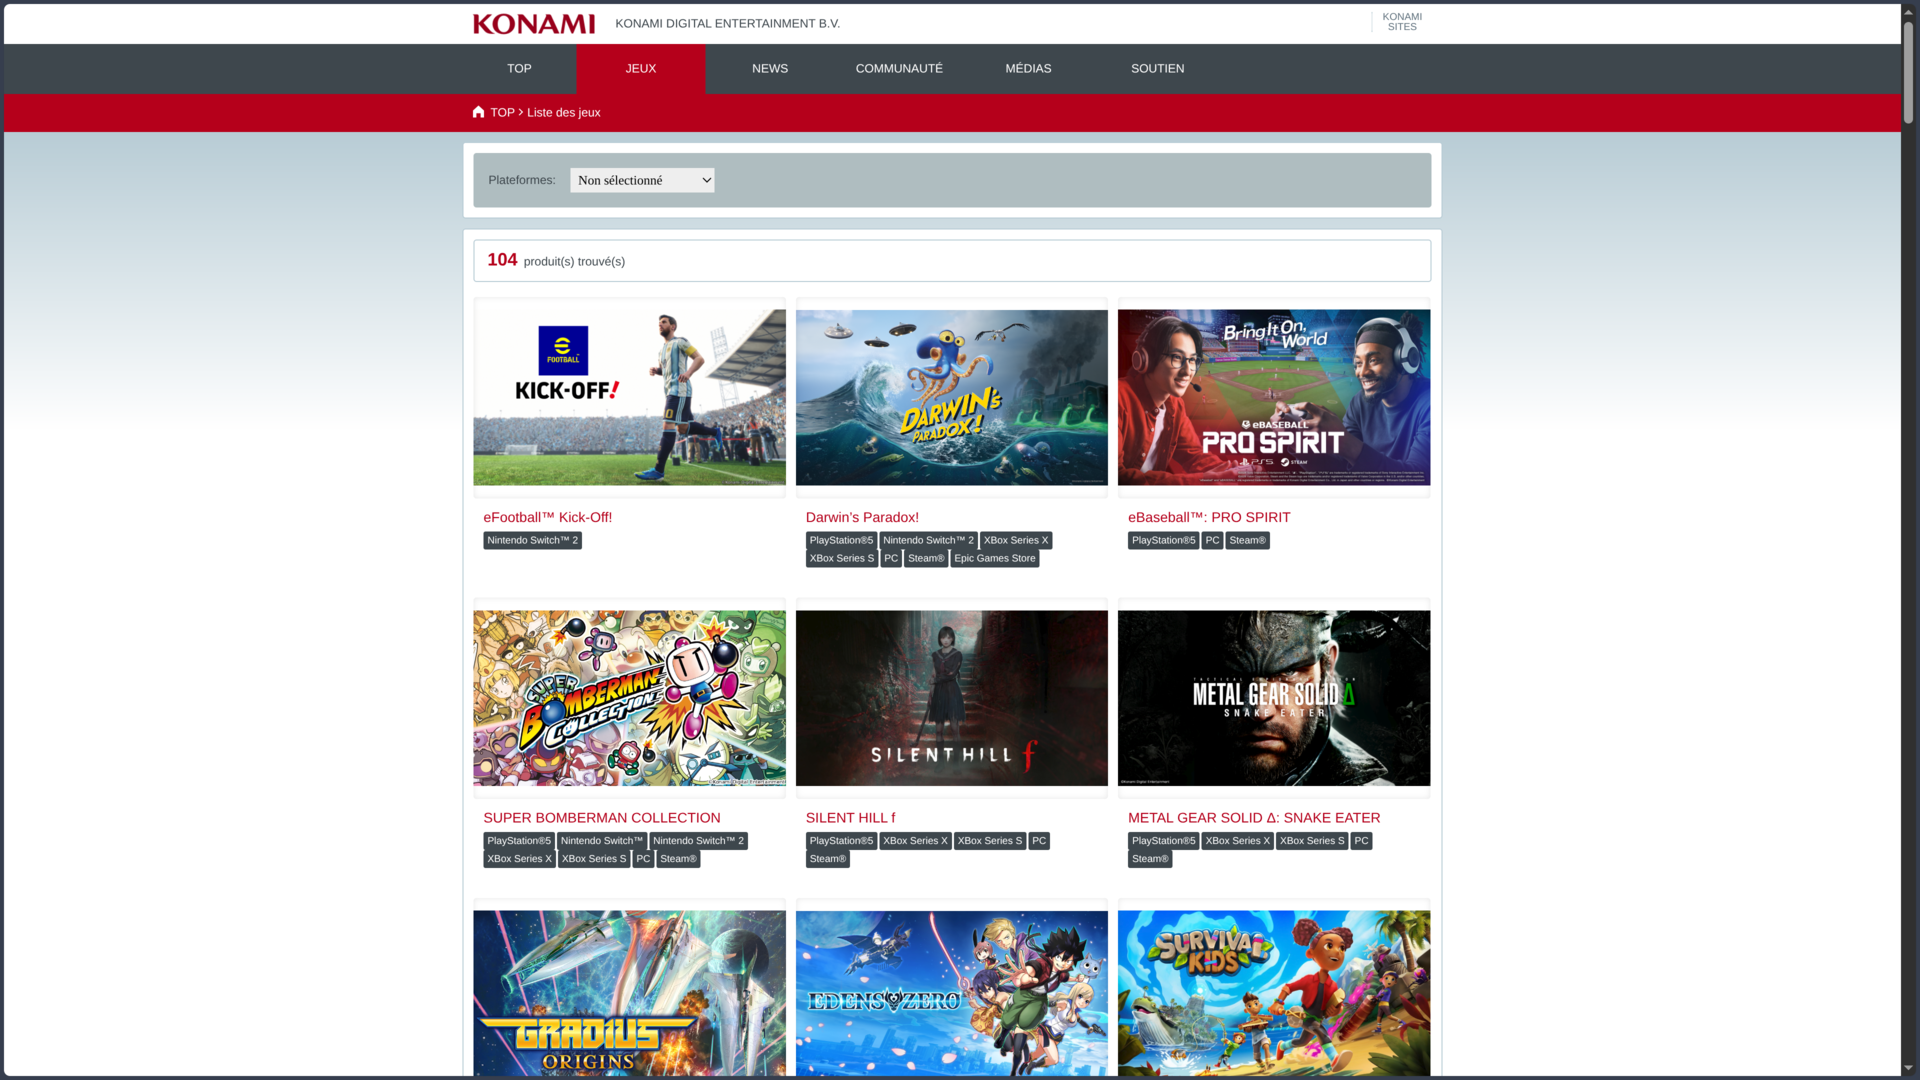Open the Edens Zero thumbnail
Viewport: 1920px width, 1080px height.
pyautogui.click(x=951, y=993)
